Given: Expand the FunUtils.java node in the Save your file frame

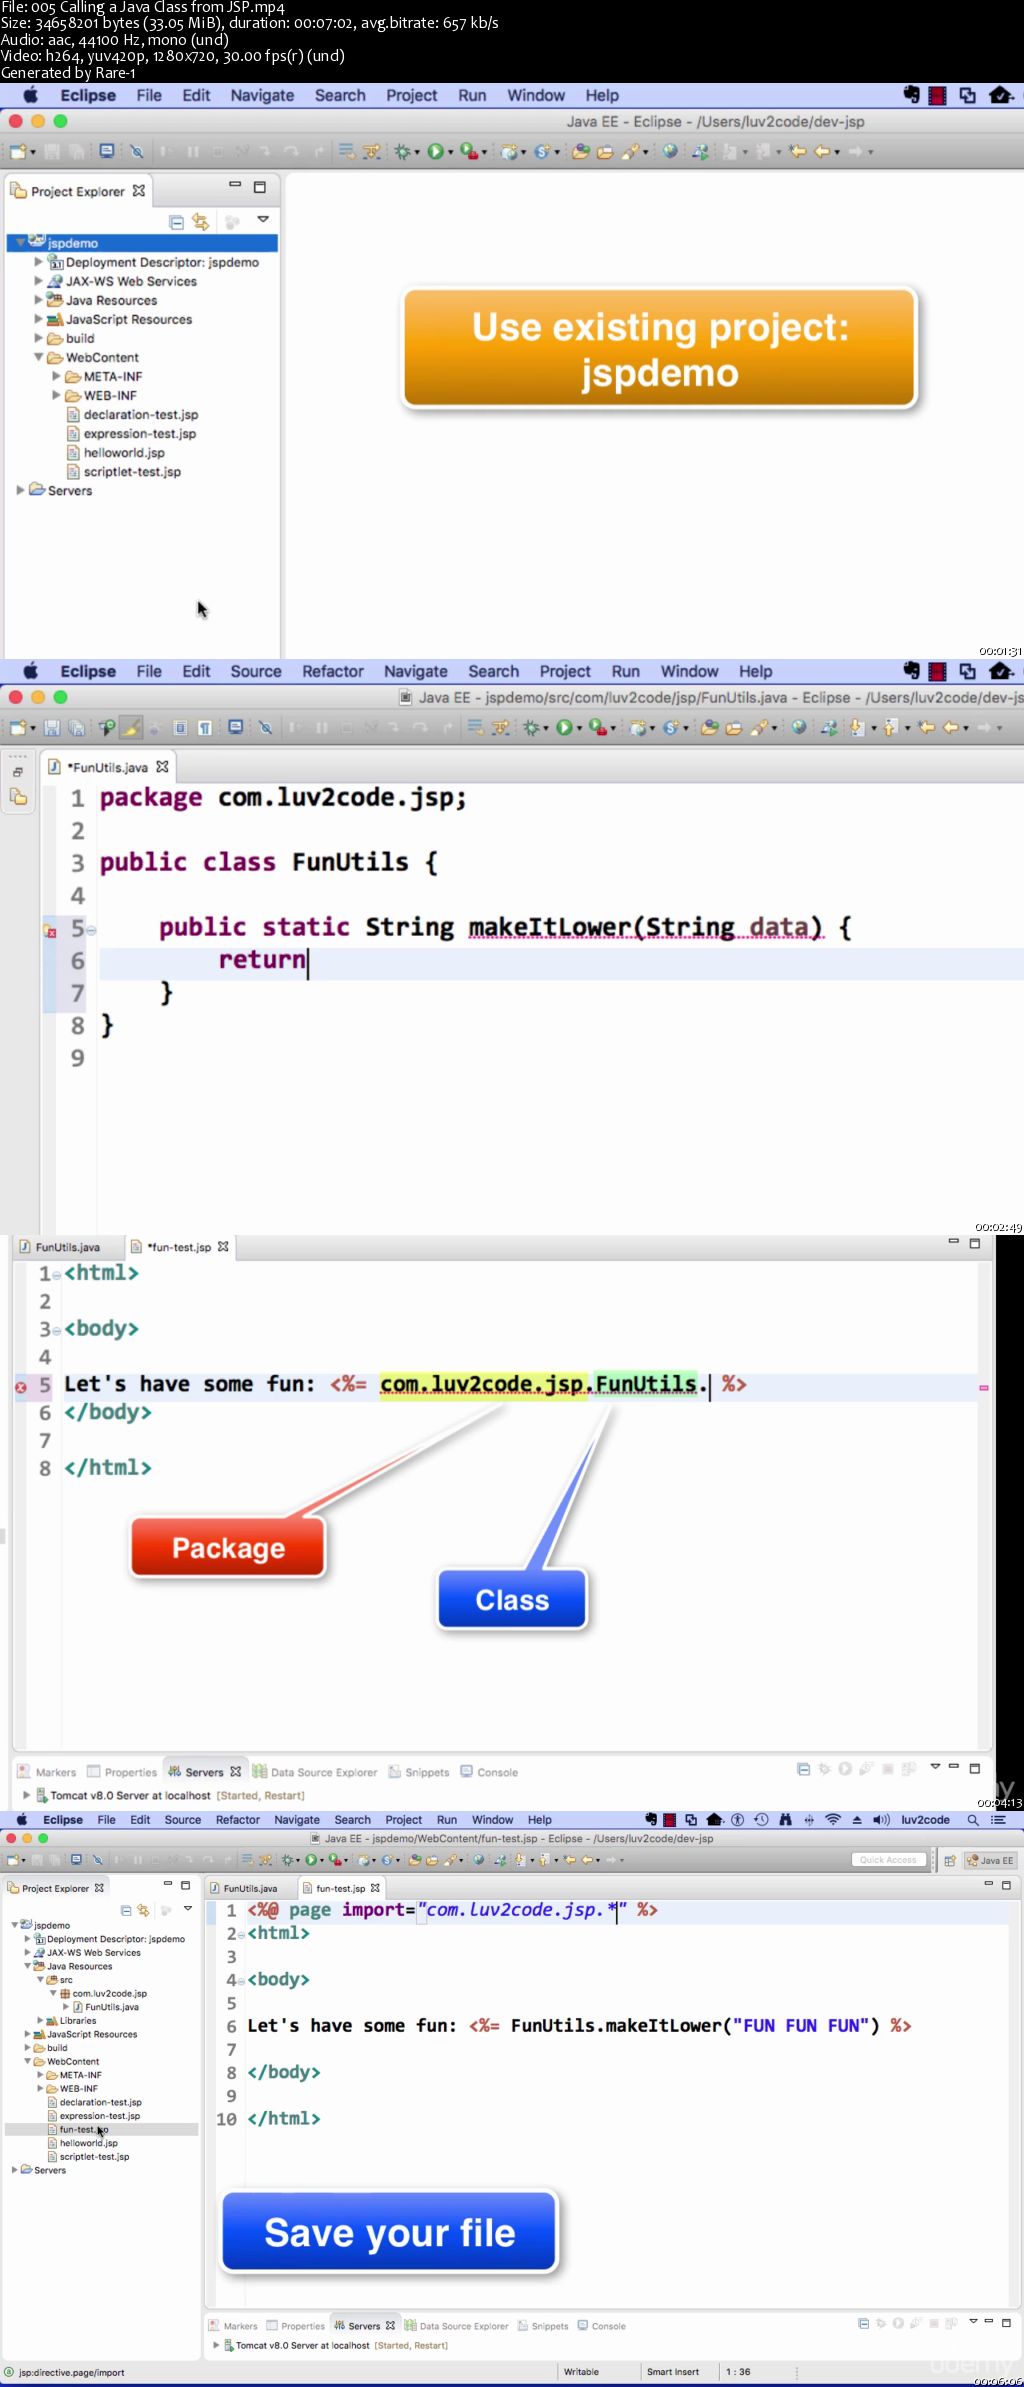Looking at the screenshot, I should pyautogui.click(x=66, y=2007).
